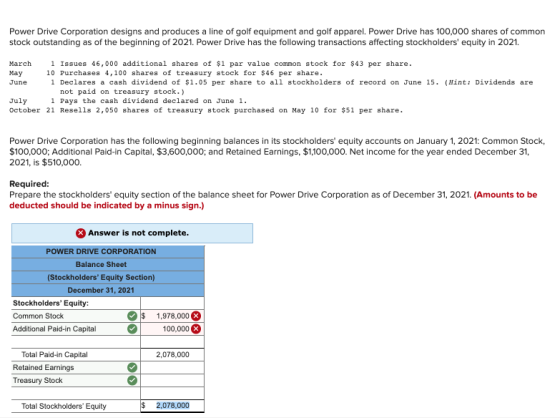
Task: Click the empty Retained Earnings amount cell
Action: 172,367
